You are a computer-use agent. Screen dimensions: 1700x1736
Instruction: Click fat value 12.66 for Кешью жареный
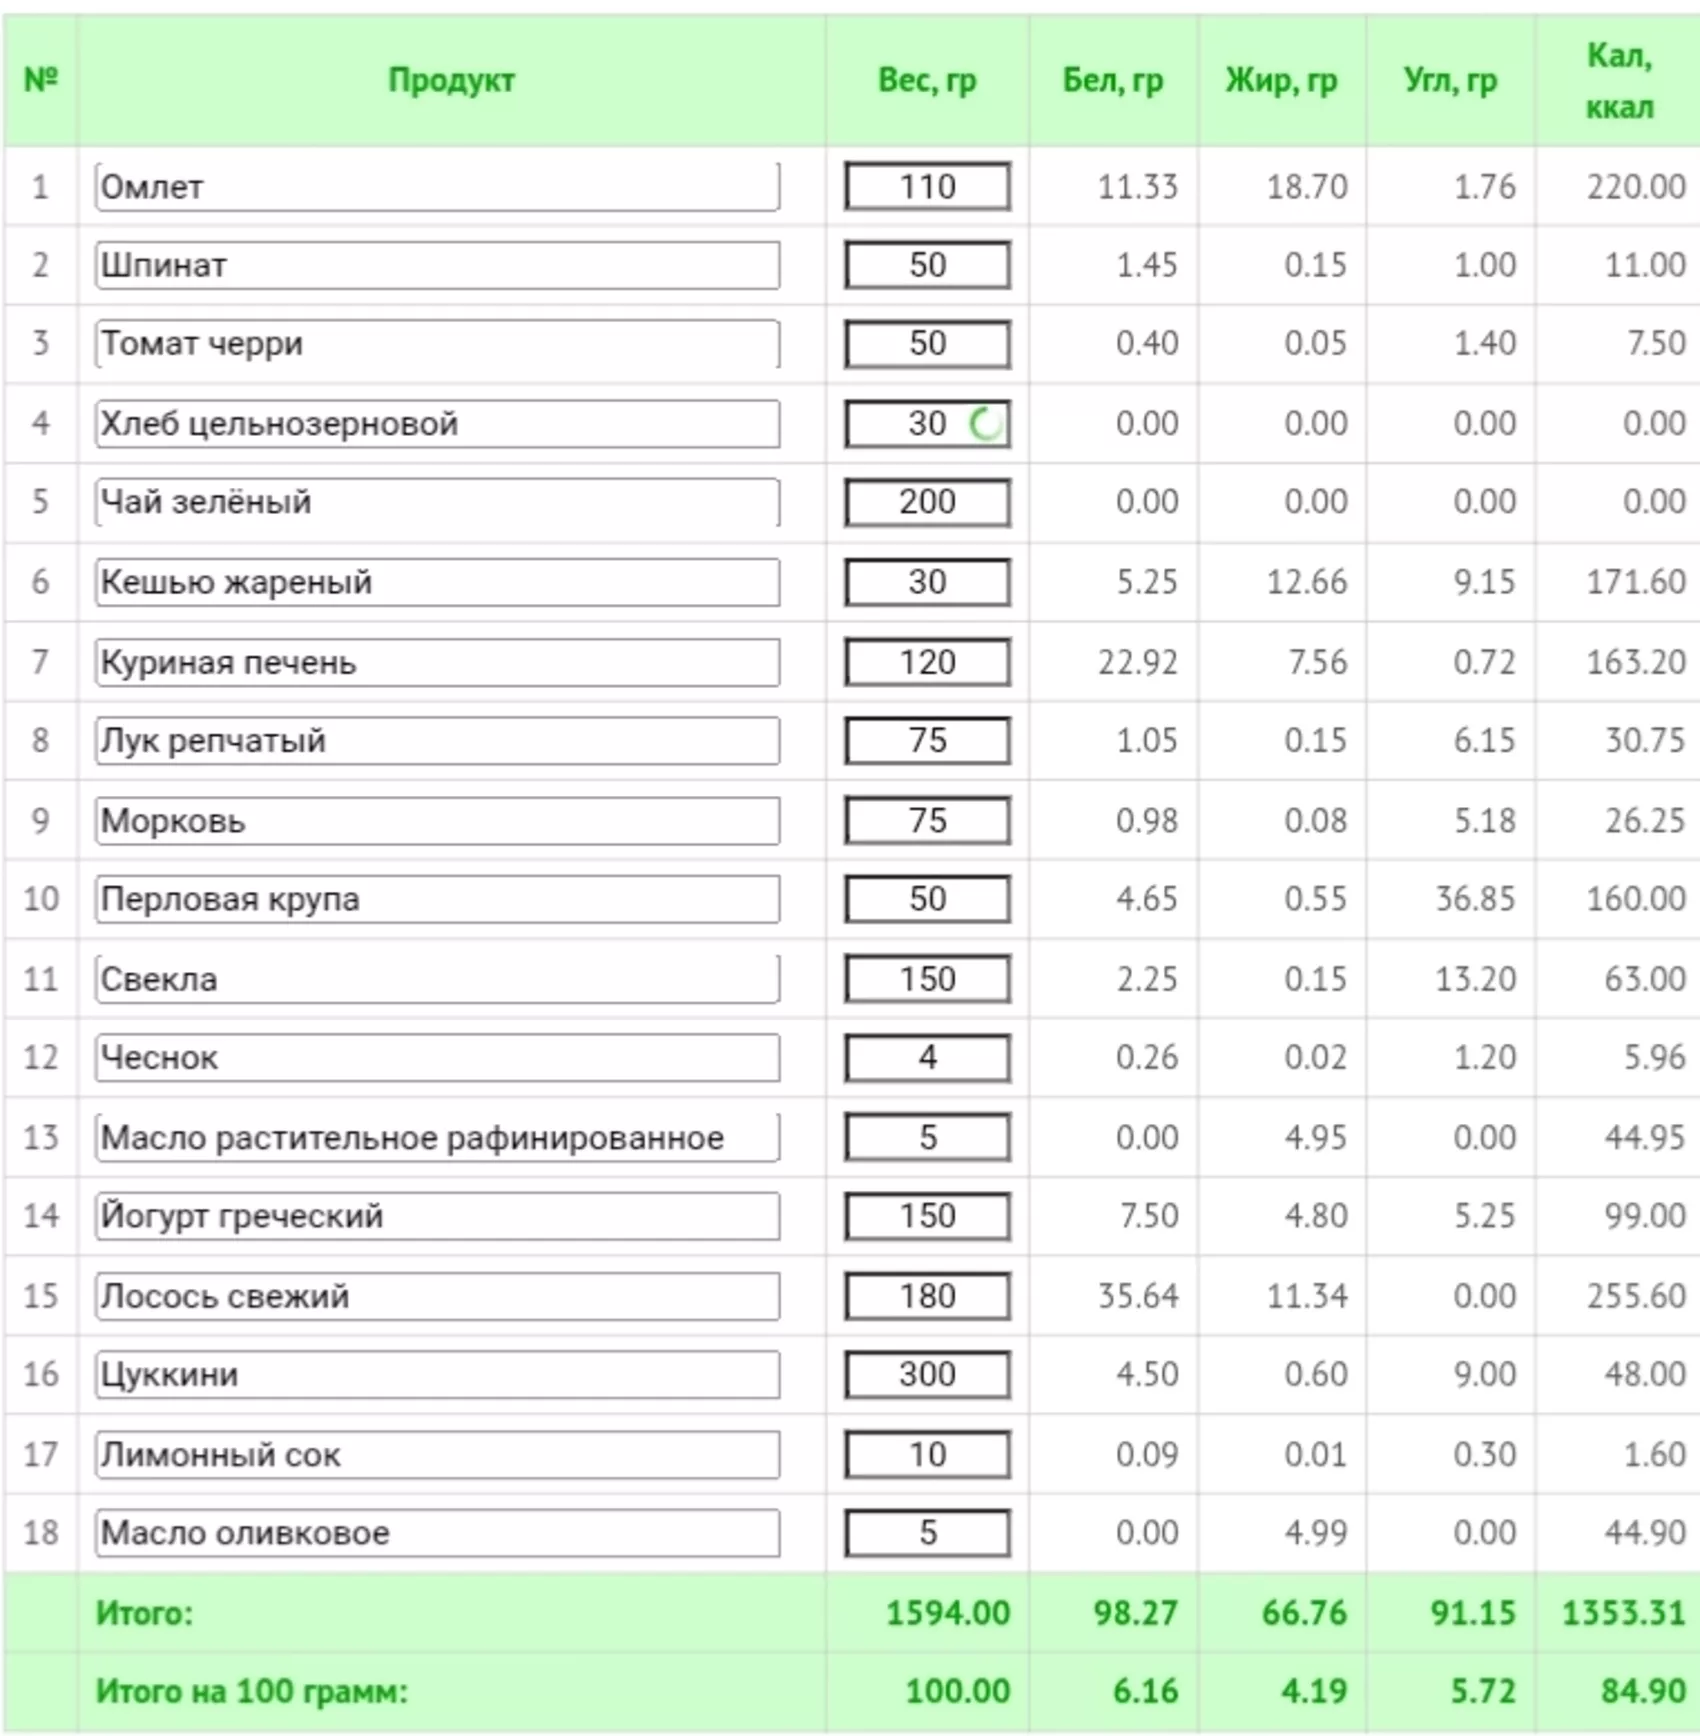(x=1307, y=582)
